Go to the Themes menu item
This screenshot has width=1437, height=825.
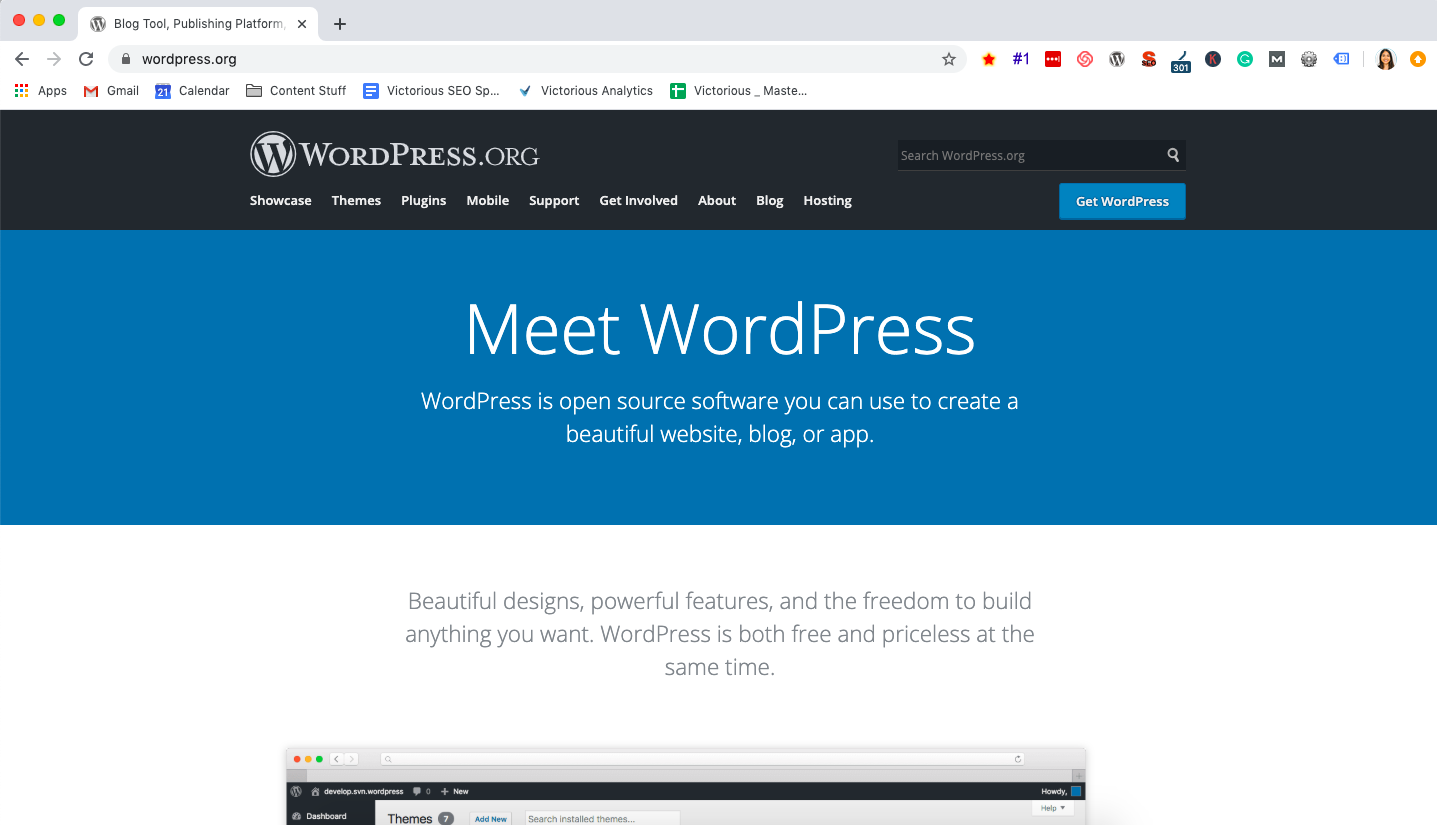(356, 201)
